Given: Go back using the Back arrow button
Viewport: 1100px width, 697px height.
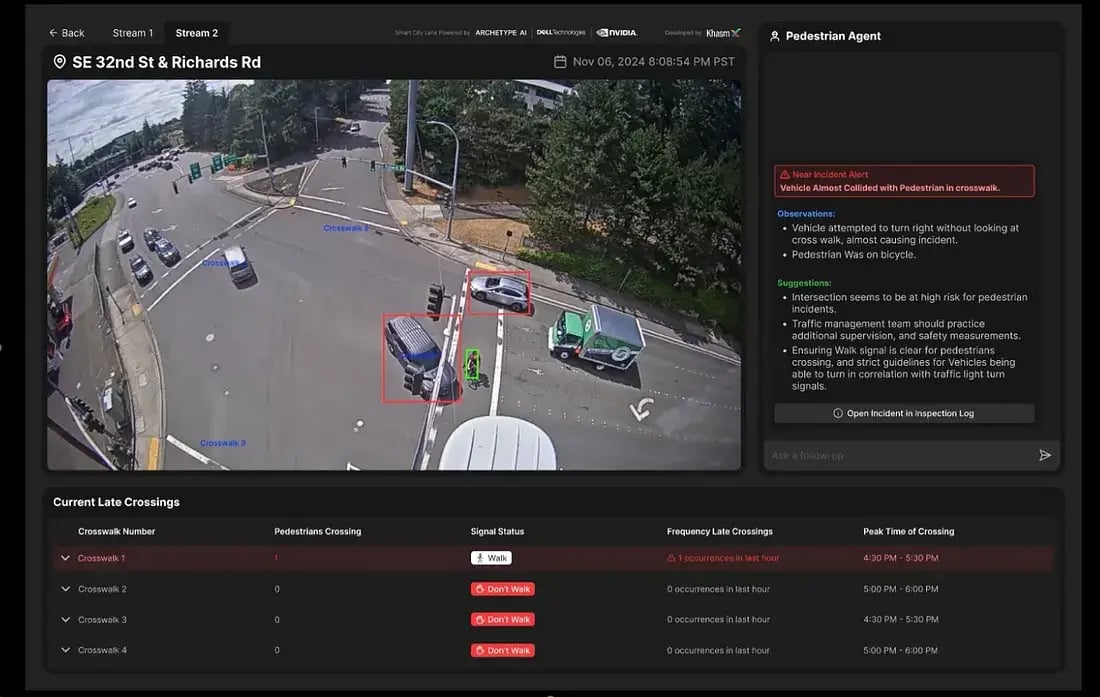Looking at the screenshot, I should (67, 33).
